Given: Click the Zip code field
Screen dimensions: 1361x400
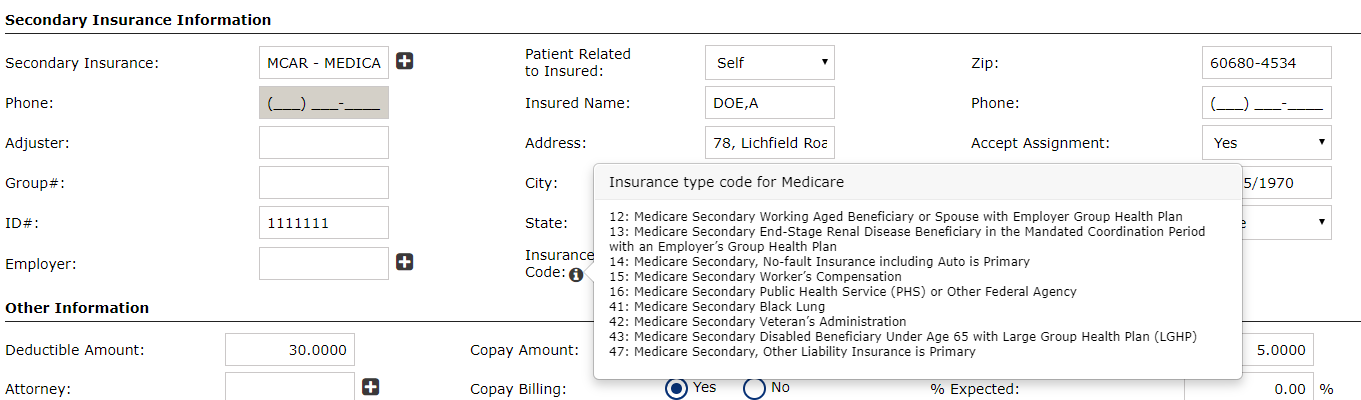Looking at the screenshot, I should pos(1266,63).
